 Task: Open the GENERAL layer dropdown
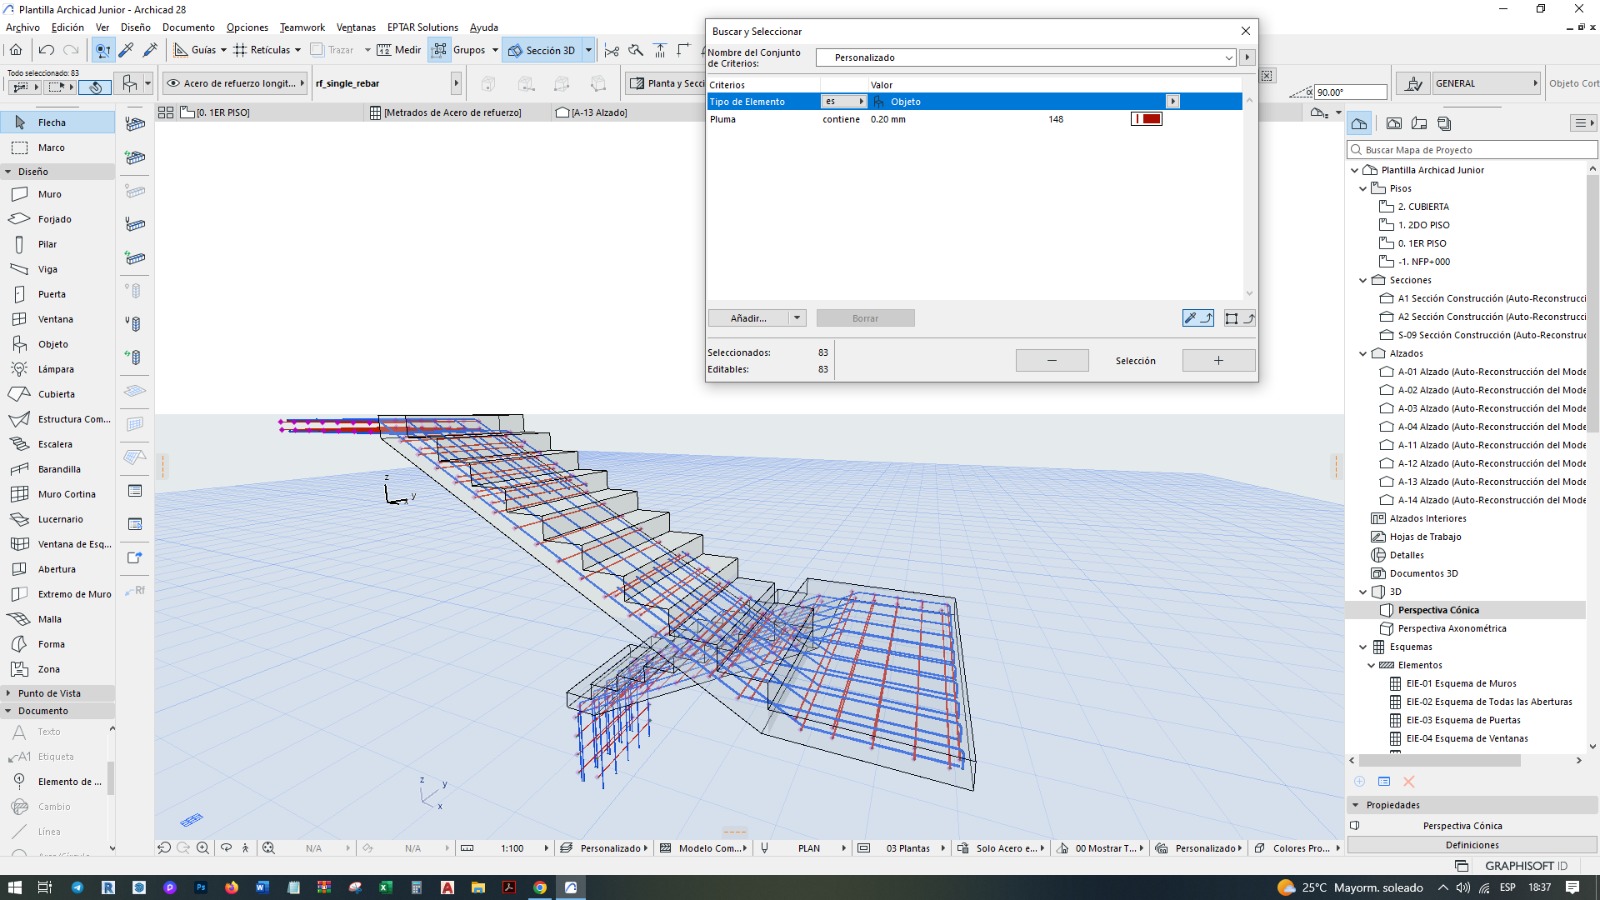tap(1486, 84)
